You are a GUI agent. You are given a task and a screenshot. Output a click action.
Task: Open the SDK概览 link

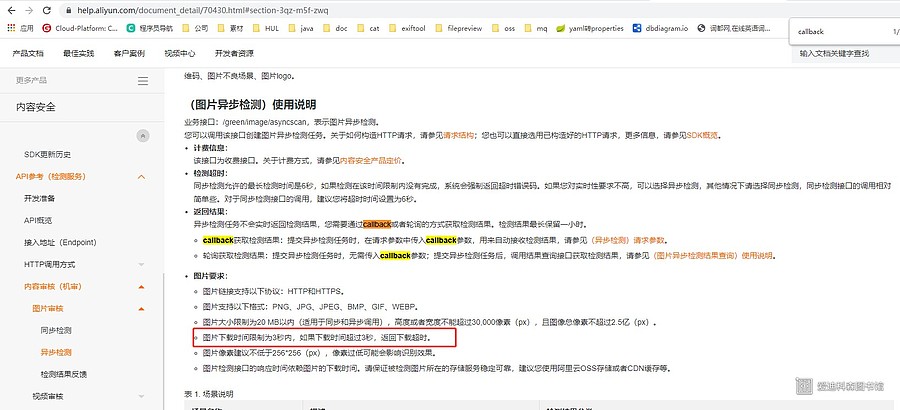tap(703, 136)
